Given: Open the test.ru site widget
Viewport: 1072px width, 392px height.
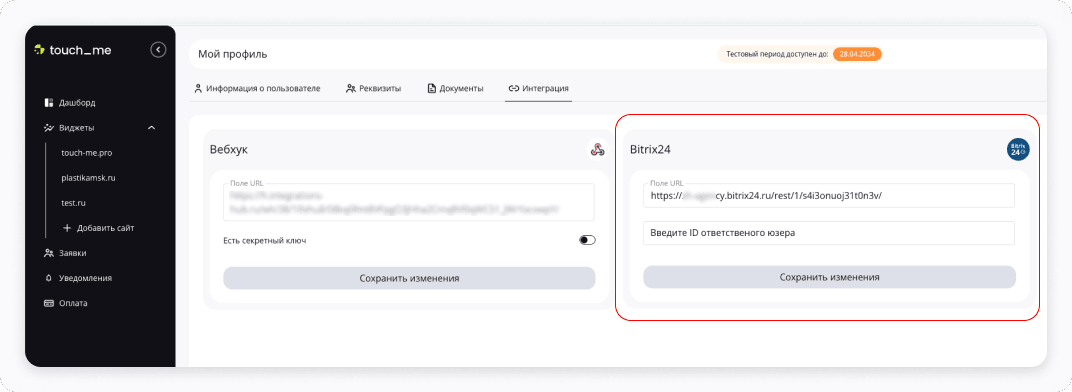Looking at the screenshot, I should [x=73, y=203].
